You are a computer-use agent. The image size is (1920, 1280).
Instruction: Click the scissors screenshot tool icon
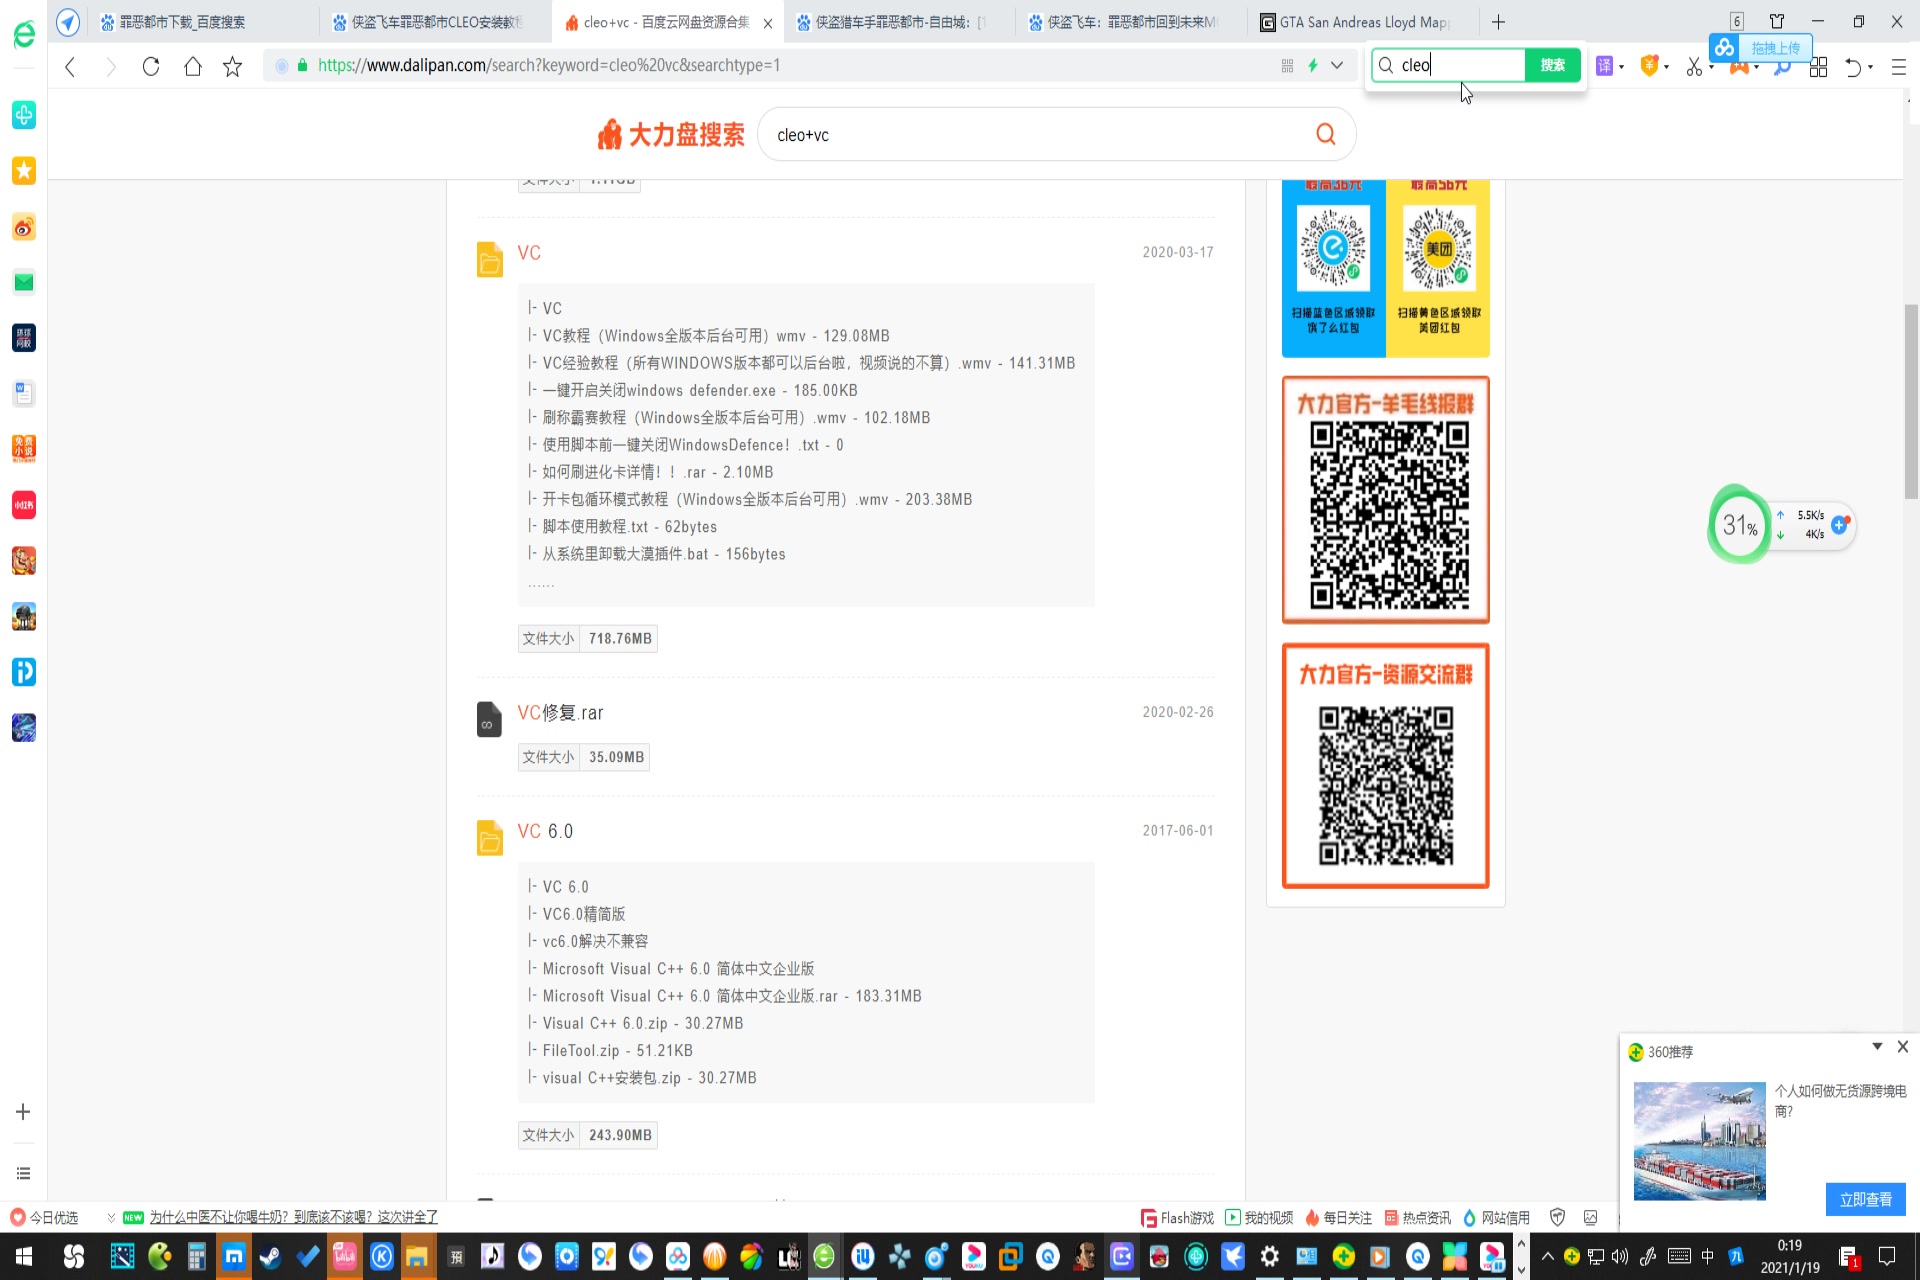[x=1693, y=67]
